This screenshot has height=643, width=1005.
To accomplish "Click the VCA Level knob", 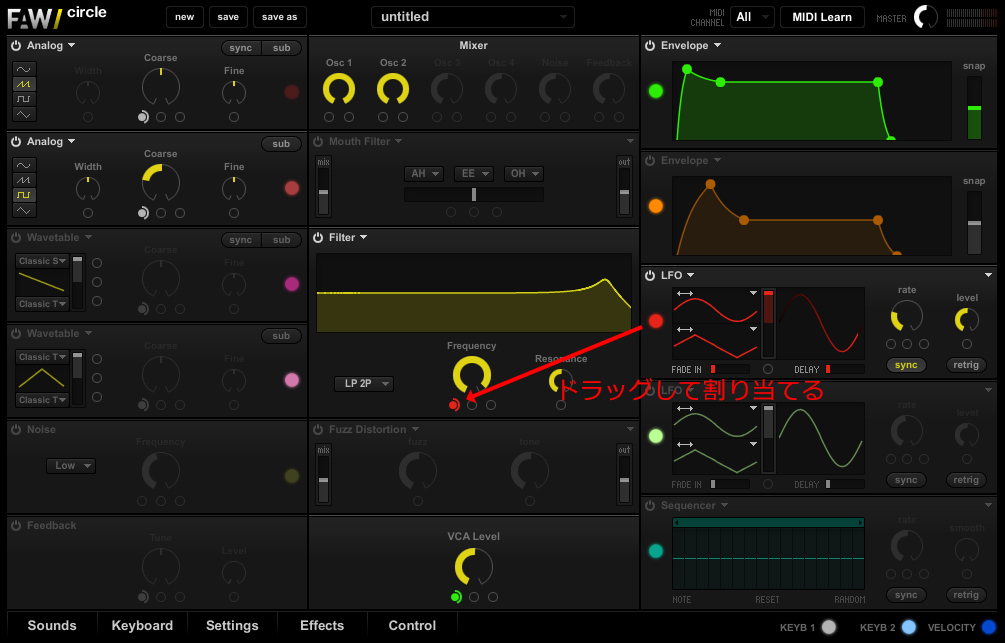I will (474, 567).
